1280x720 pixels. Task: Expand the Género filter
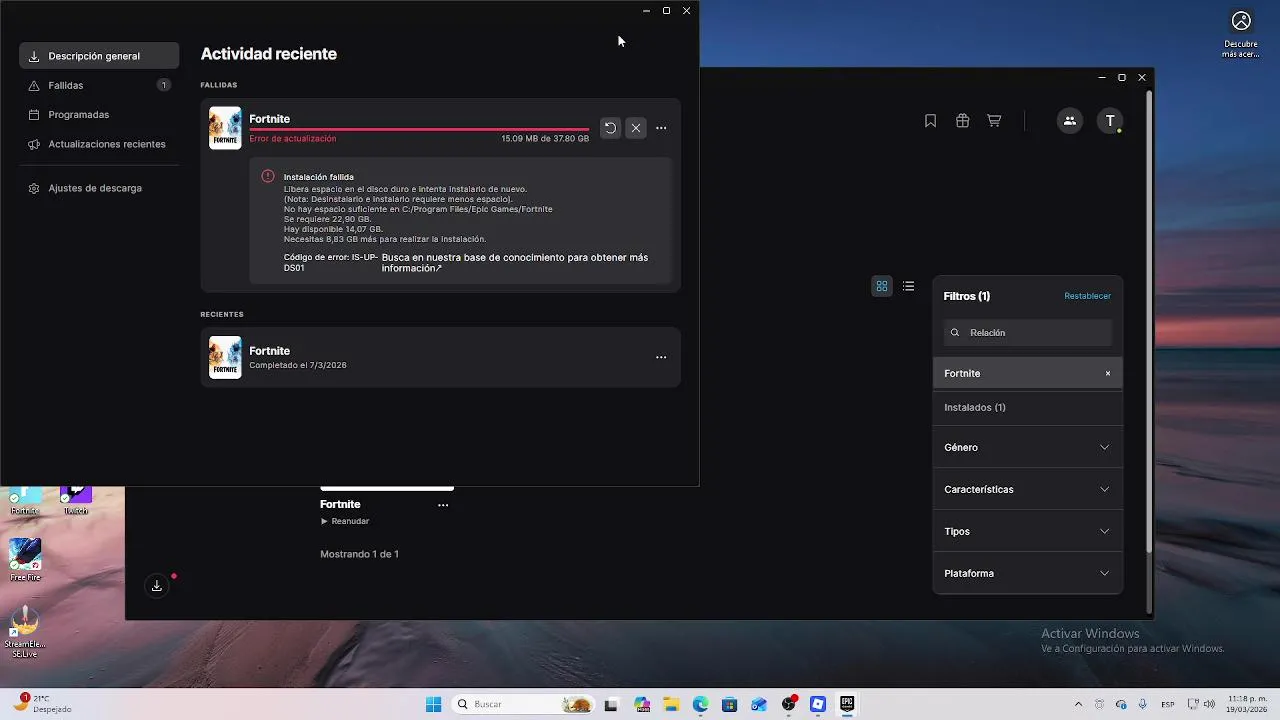point(1028,447)
